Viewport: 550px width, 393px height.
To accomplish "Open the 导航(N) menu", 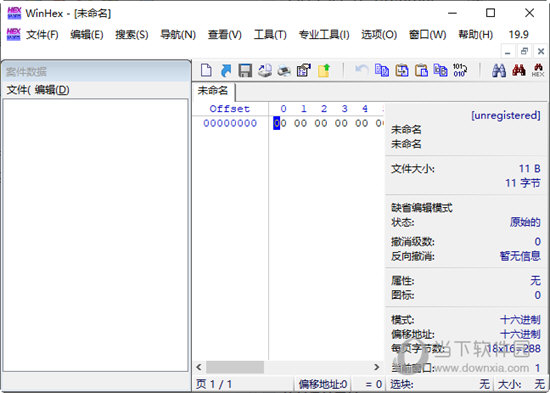I will pos(178,34).
